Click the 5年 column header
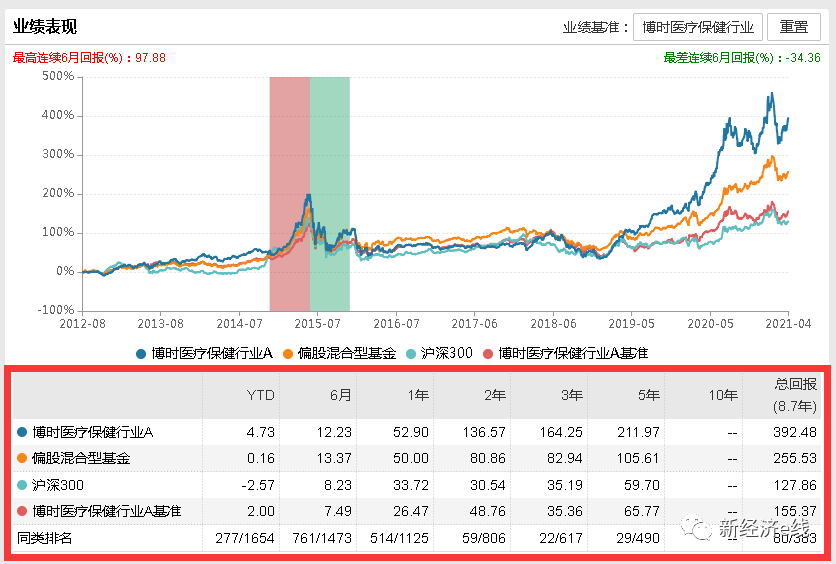Screen dimensions: 836x564 tap(649, 395)
